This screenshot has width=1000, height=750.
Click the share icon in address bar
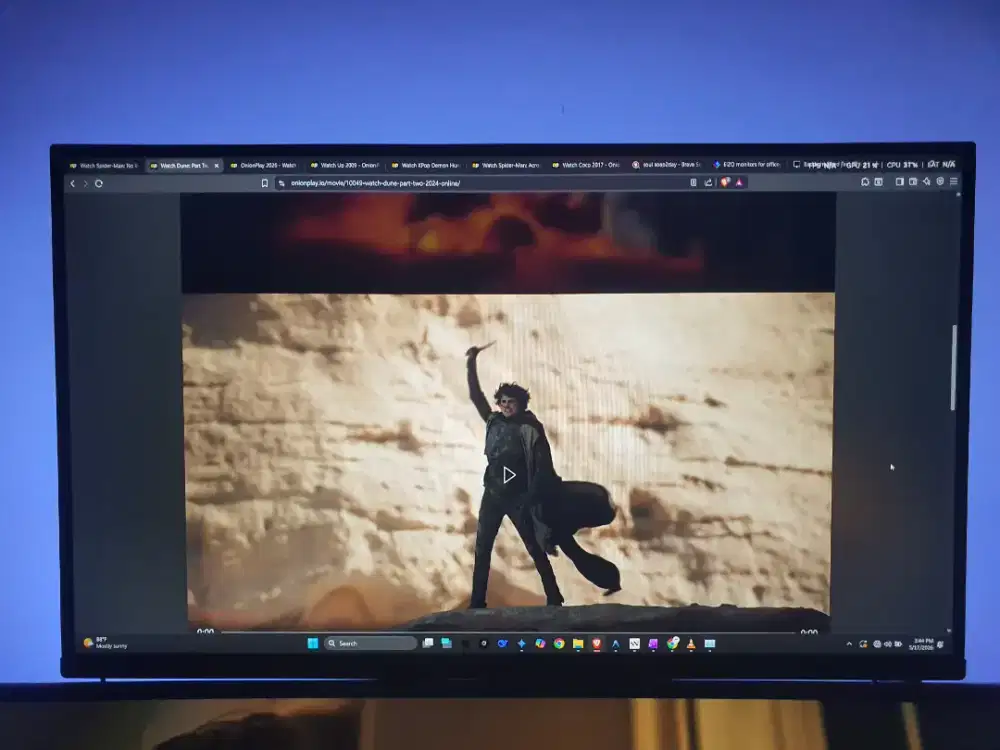[x=708, y=182]
